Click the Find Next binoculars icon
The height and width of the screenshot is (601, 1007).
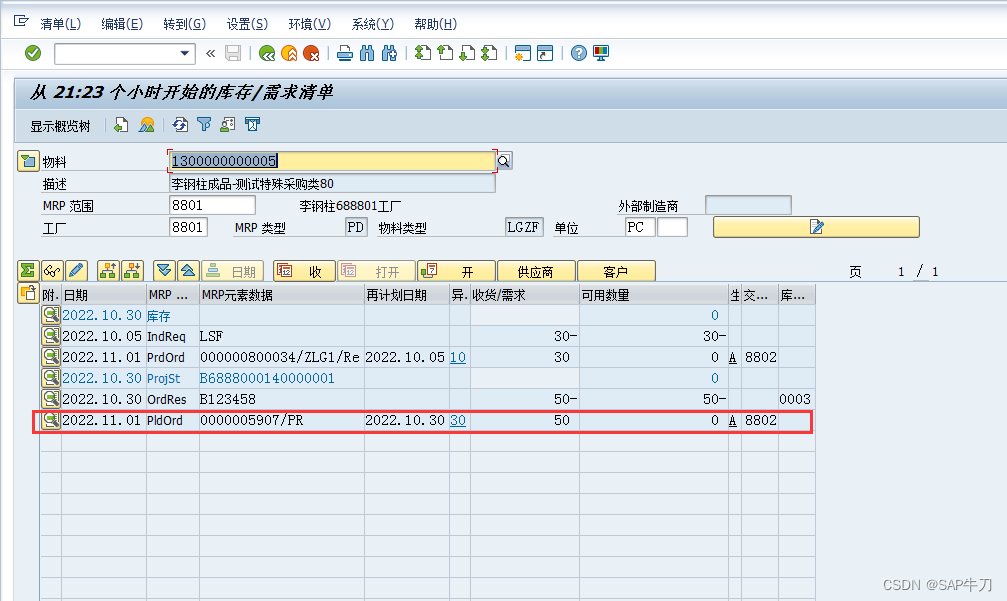[389, 53]
